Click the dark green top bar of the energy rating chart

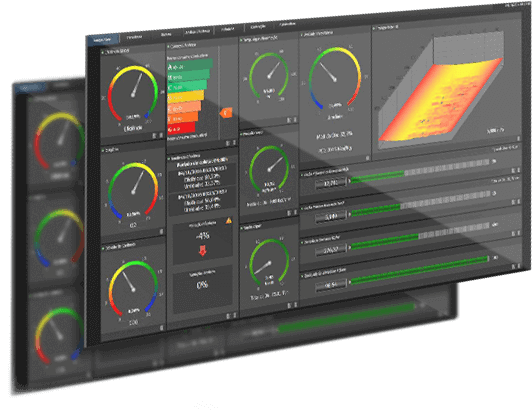click(x=190, y=65)
